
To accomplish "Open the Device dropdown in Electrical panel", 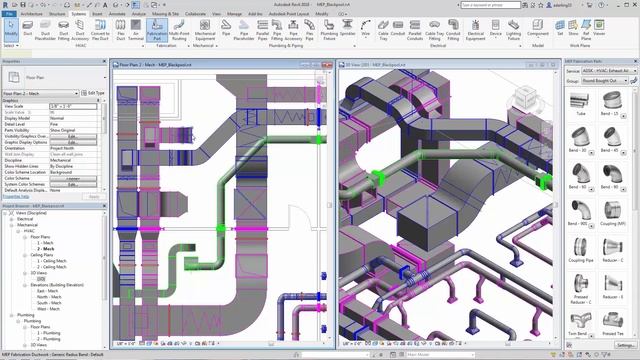I will click(x=496, y=38).
